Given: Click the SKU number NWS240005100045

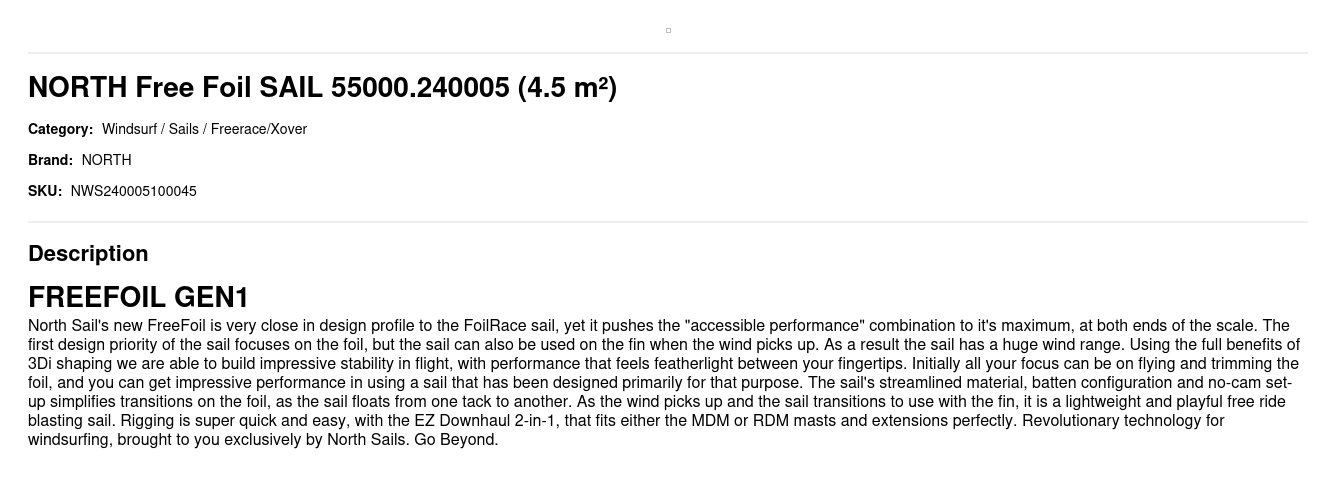Looking at the screenshot, I should pos(133,191).
